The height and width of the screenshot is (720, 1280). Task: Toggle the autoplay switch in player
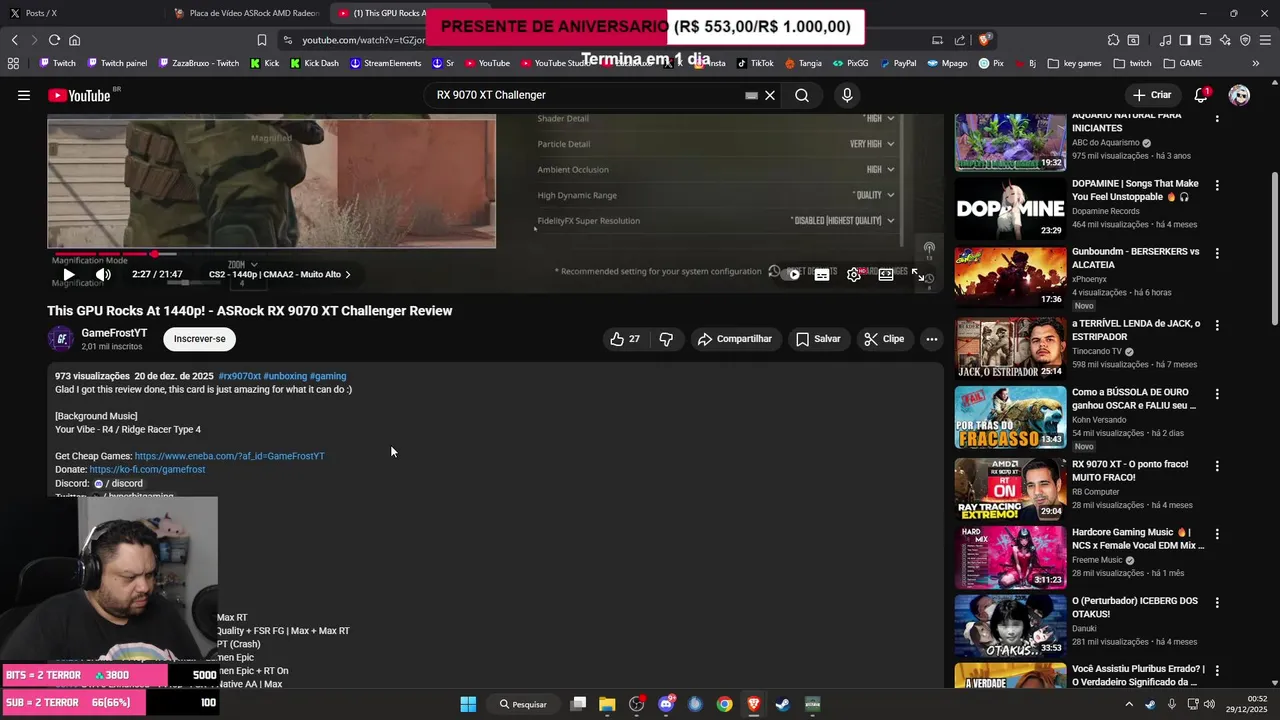791,274
